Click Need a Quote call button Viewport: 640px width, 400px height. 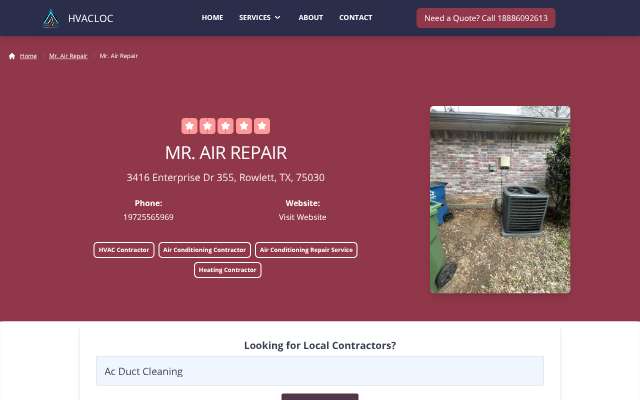[x=486, y=18]
